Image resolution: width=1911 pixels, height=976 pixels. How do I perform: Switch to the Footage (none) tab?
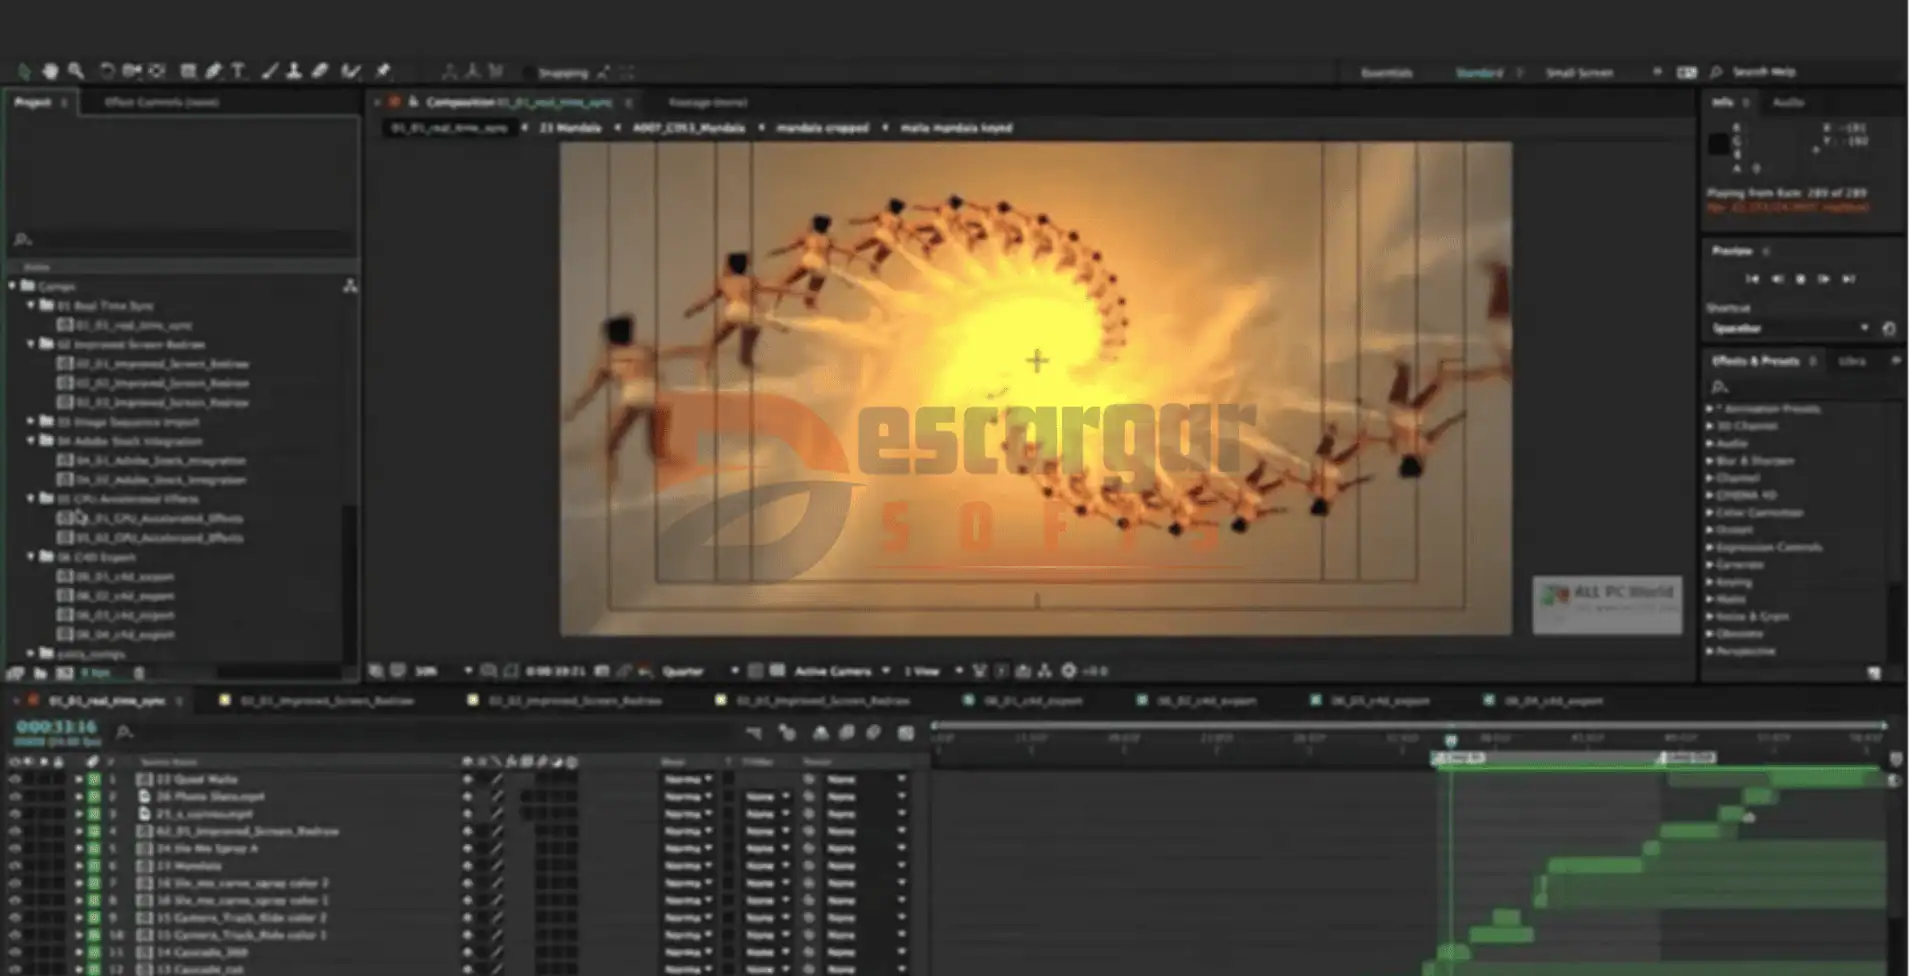[x=707, y=103]
